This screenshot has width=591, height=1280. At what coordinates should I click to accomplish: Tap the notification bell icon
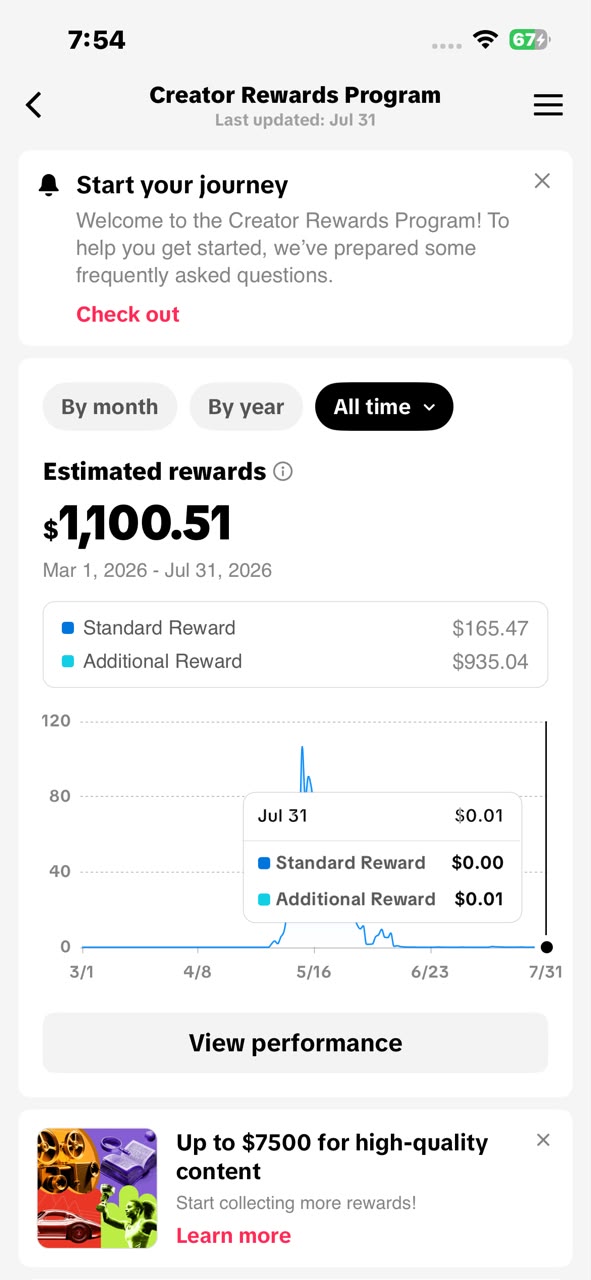coord(49,185)
